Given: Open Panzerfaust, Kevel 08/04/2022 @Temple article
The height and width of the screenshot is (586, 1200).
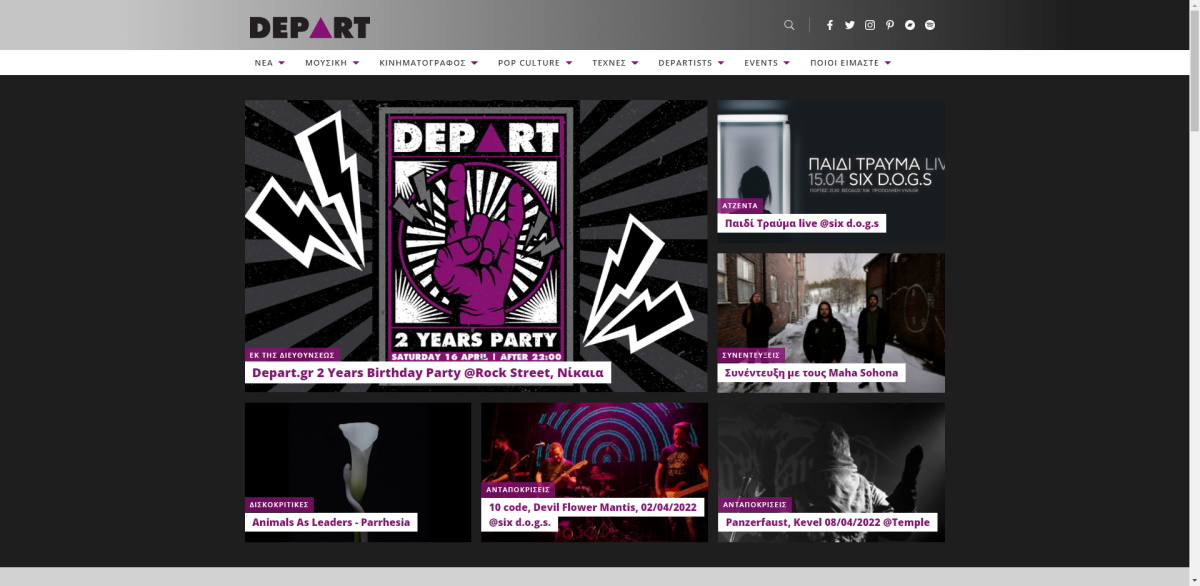Looking at the screenshot, I should [827, 522].
